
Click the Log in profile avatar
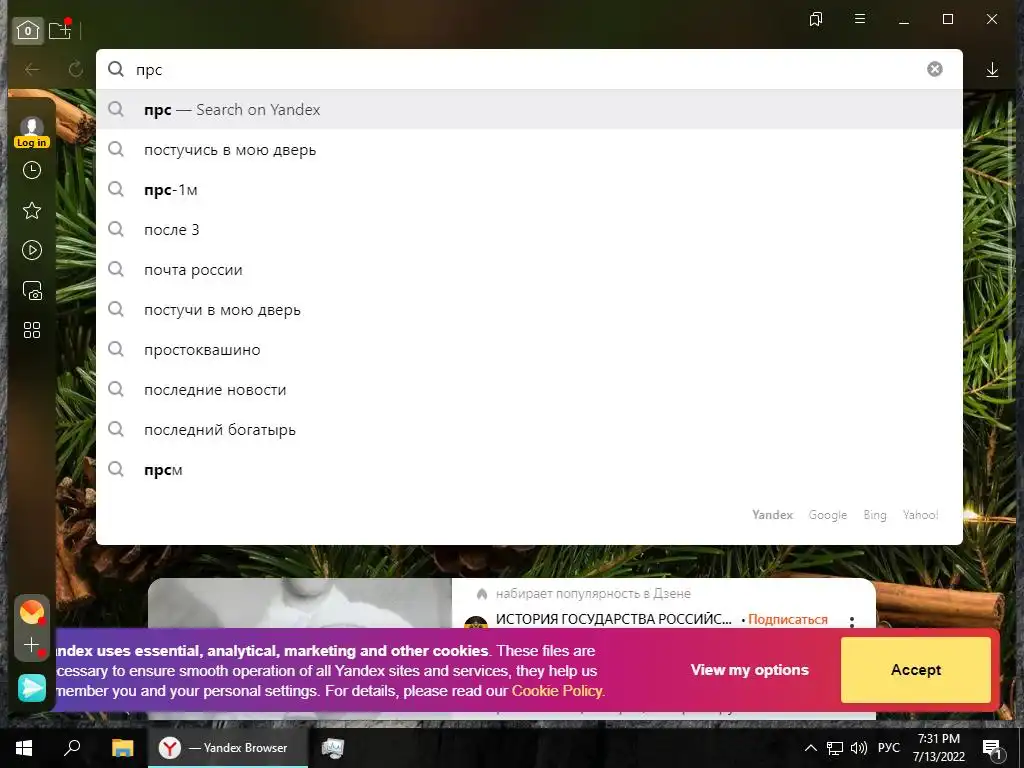click(31, 132)
